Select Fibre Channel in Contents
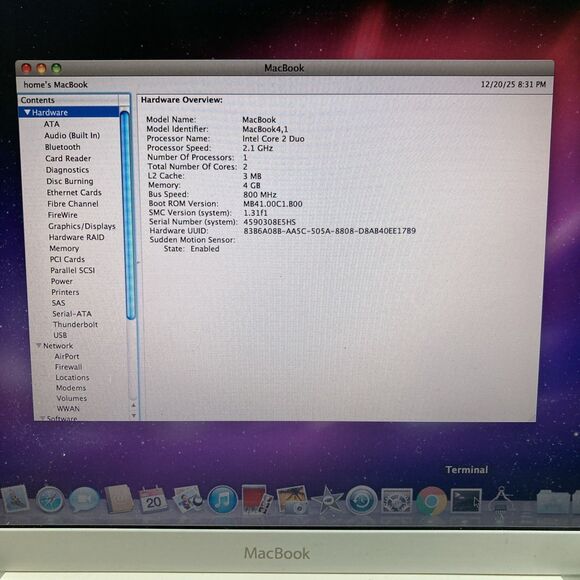This screenshot has height=580, width=580. [x=73, y=204]
